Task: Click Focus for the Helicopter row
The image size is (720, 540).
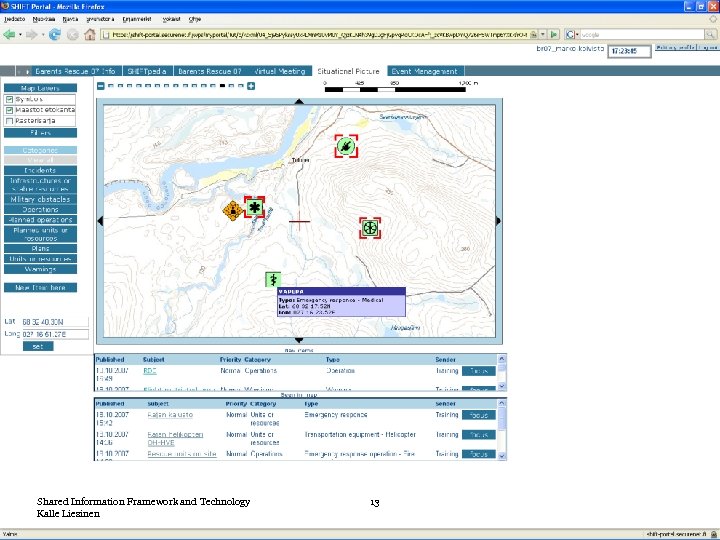Action: 478,435
